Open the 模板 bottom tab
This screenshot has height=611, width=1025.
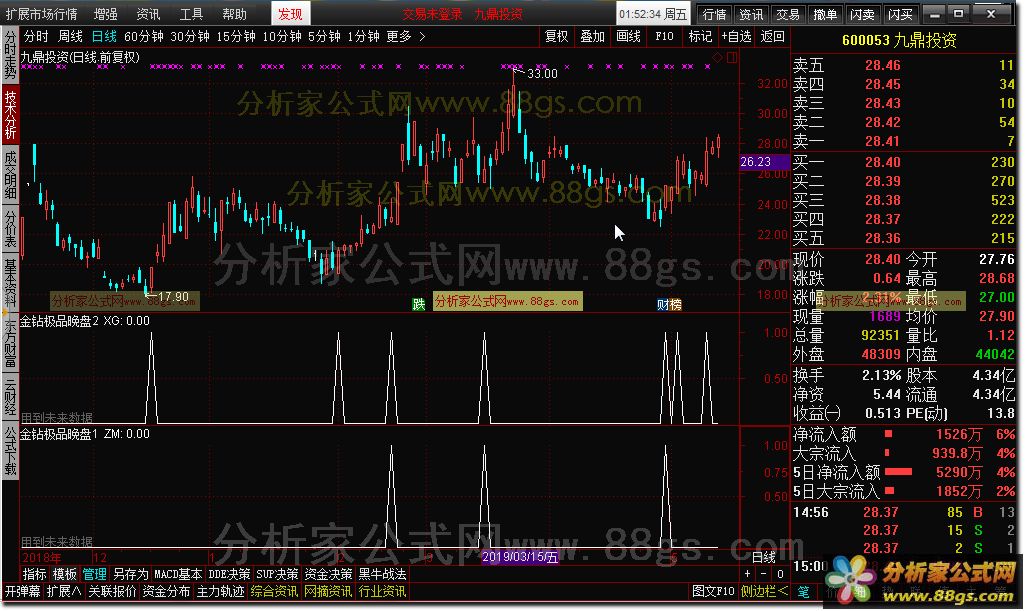point(65,574)
